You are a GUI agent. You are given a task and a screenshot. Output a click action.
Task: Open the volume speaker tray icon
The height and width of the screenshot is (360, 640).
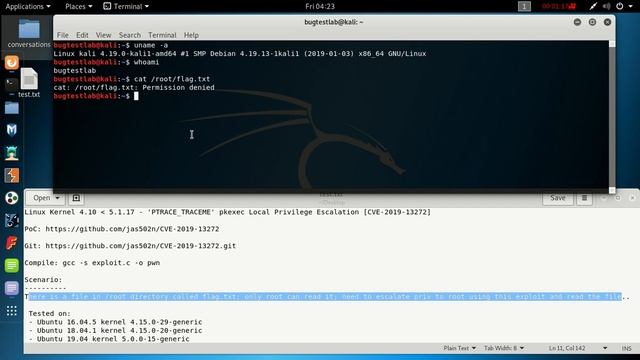tap(607, 6)
